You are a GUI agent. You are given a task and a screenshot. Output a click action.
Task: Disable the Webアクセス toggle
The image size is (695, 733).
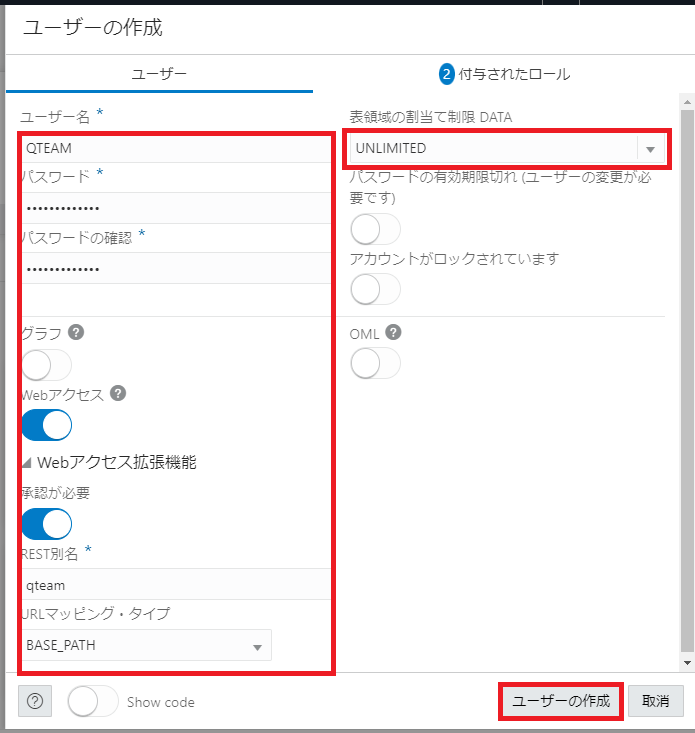tap(46, 425)
